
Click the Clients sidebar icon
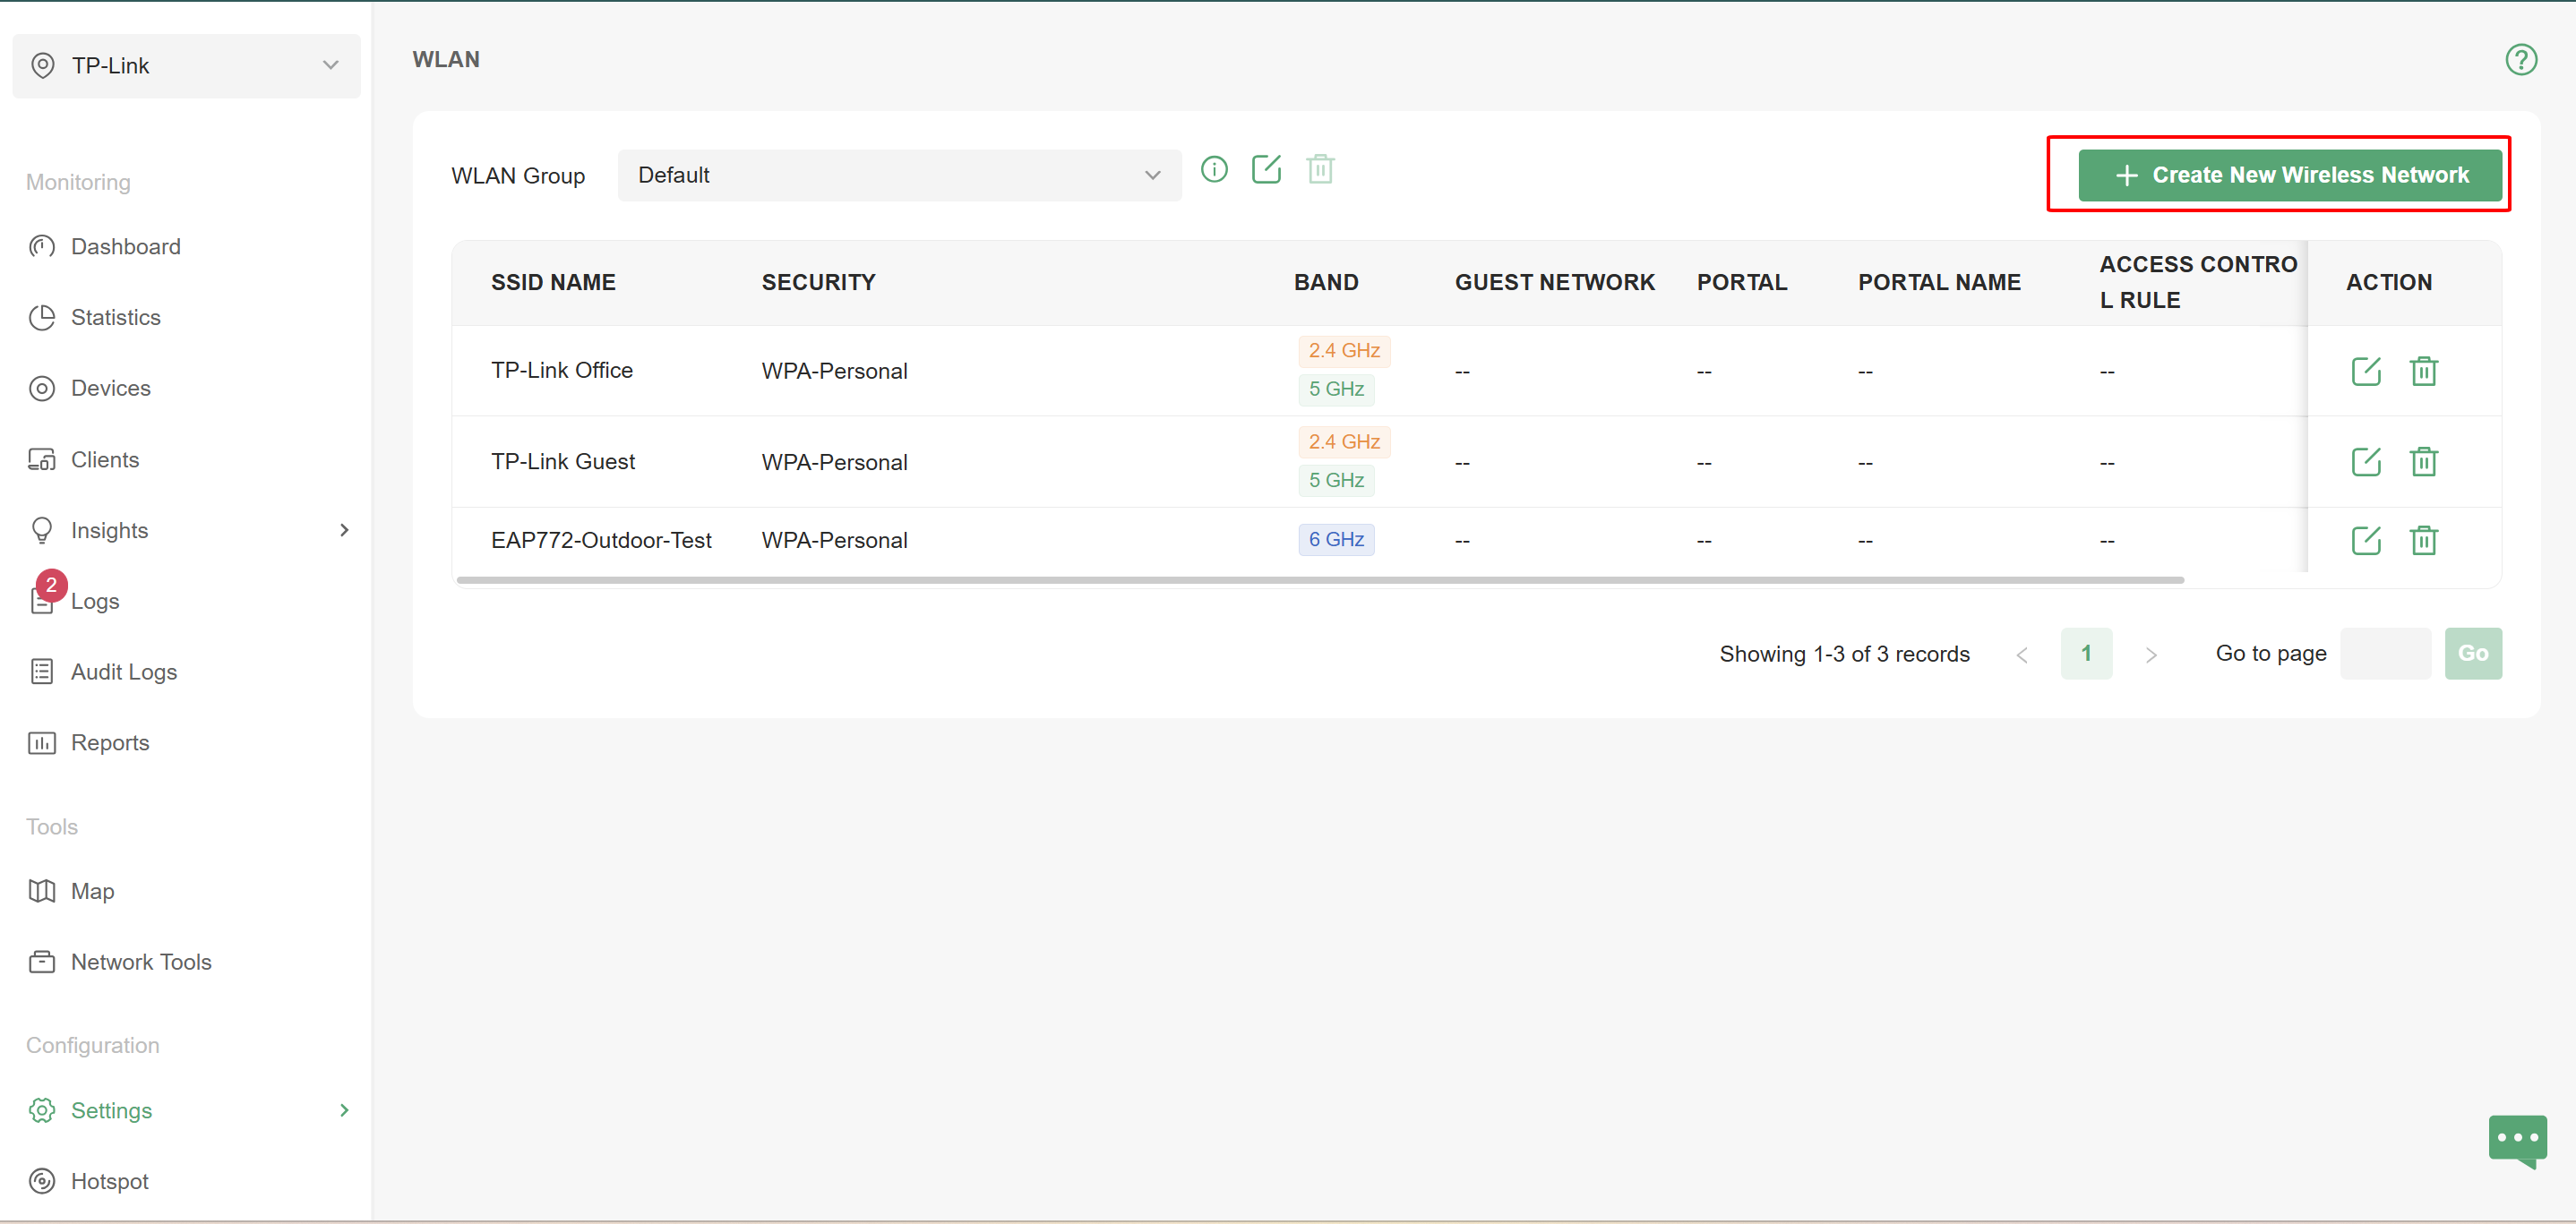(42, 459)
